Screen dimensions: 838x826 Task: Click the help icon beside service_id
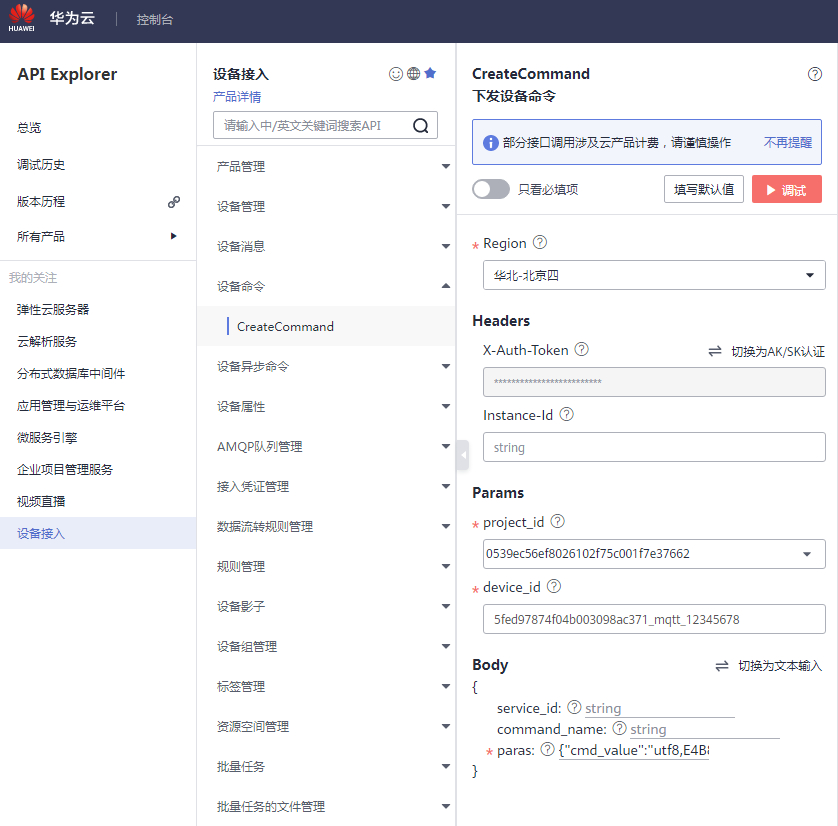[574, 707]
